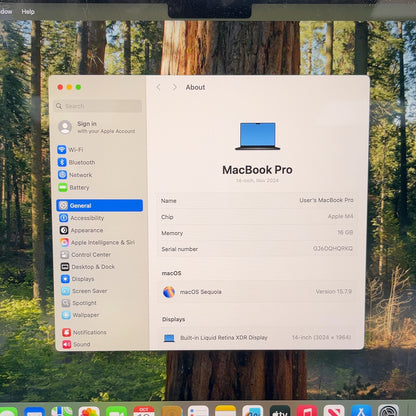Click the serial number value

[333, 248]
